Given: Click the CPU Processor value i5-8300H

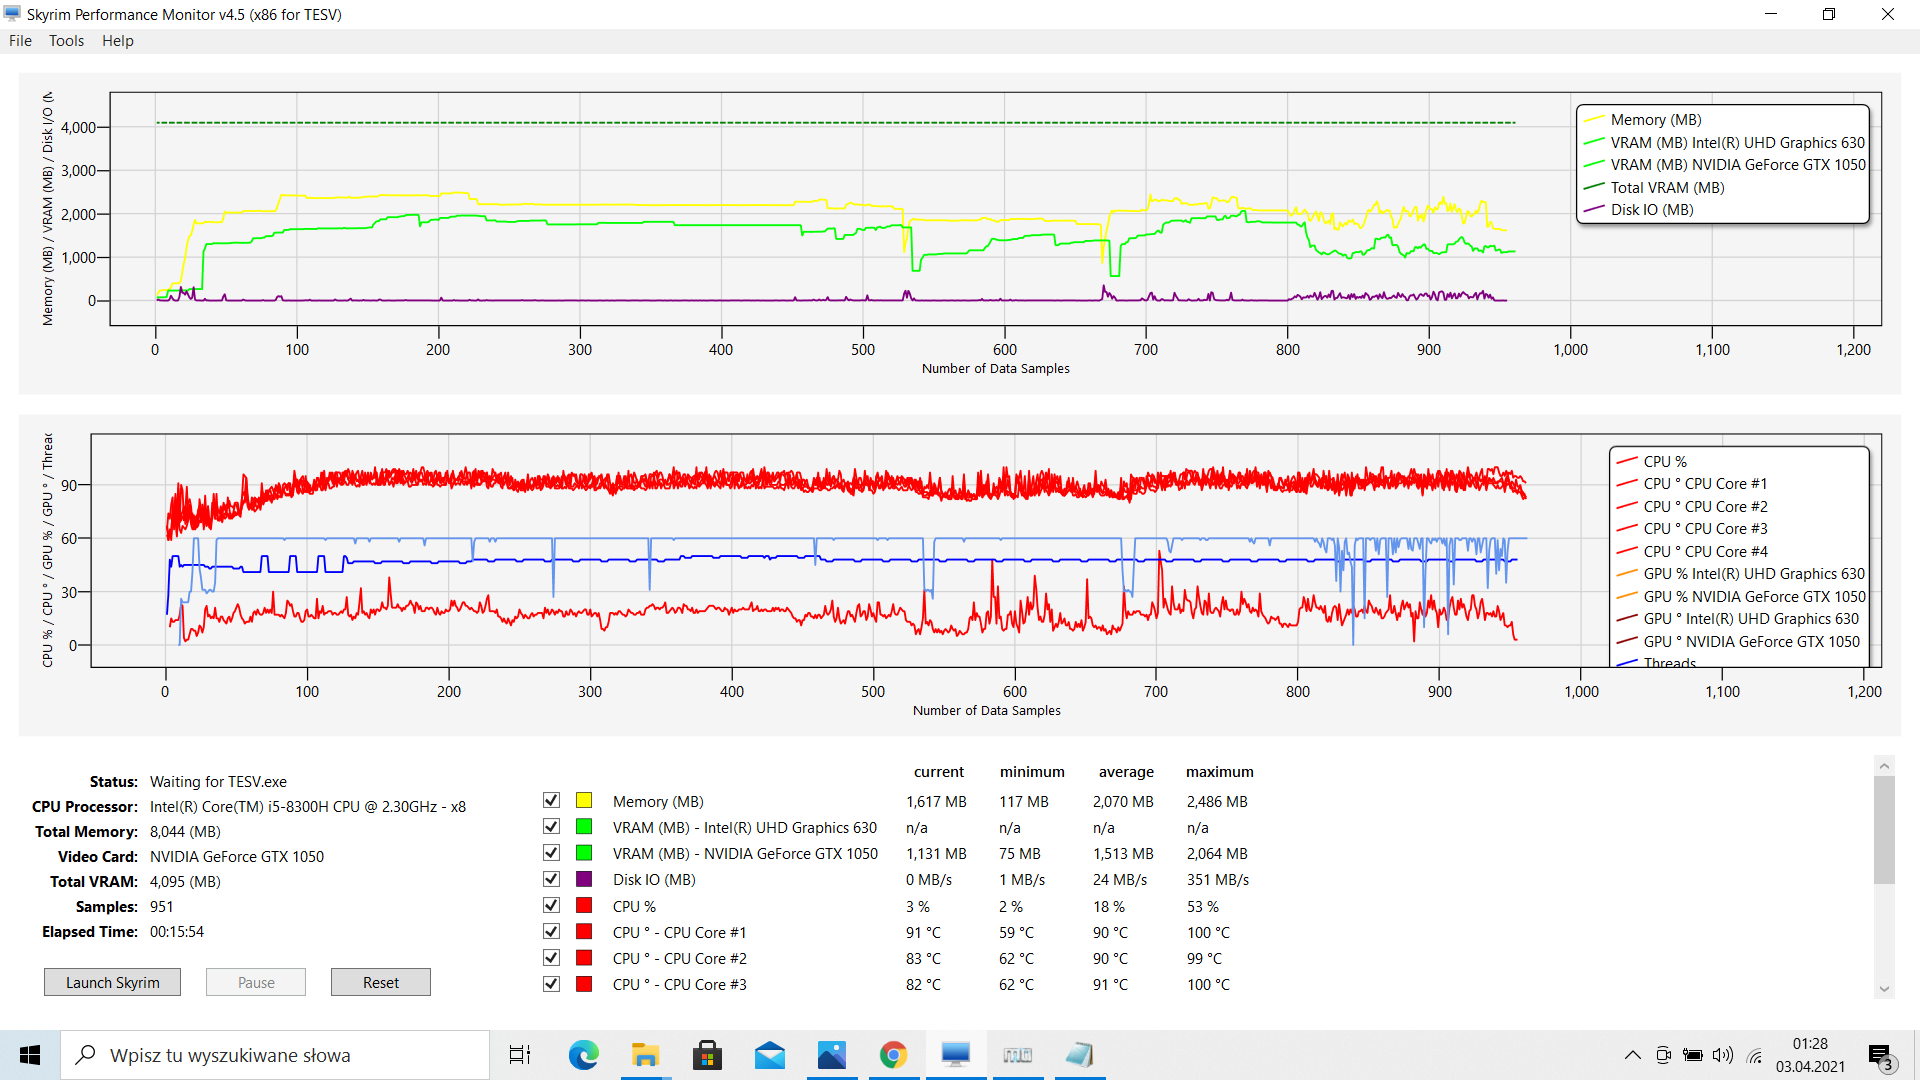Looking at the screenshot, I should click(308, 806).
